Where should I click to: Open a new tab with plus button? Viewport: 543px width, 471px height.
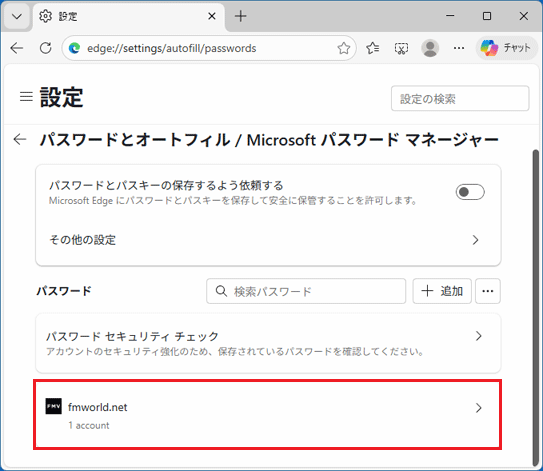(240, 16)
